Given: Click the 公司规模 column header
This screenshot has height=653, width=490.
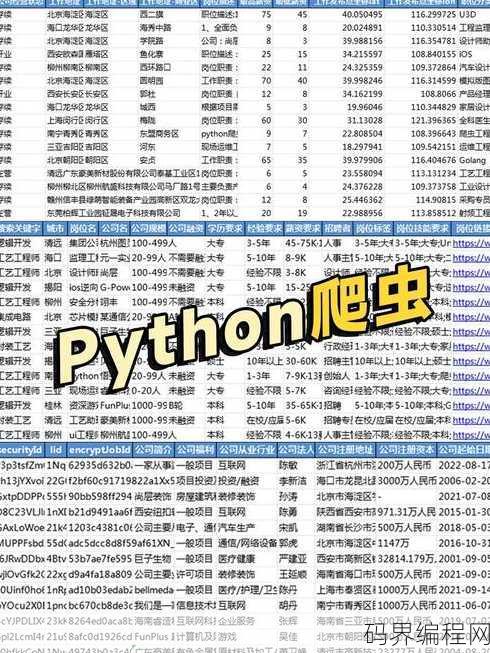Looking at the screenshot, I should coord(149,228).
